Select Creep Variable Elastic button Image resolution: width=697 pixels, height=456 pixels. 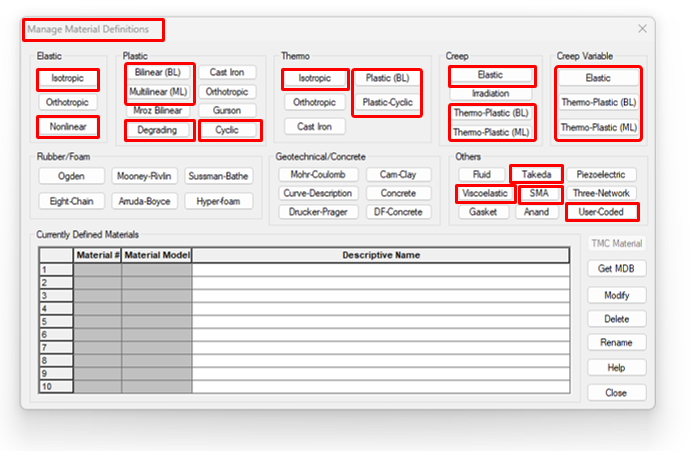(x=598, y=79)
